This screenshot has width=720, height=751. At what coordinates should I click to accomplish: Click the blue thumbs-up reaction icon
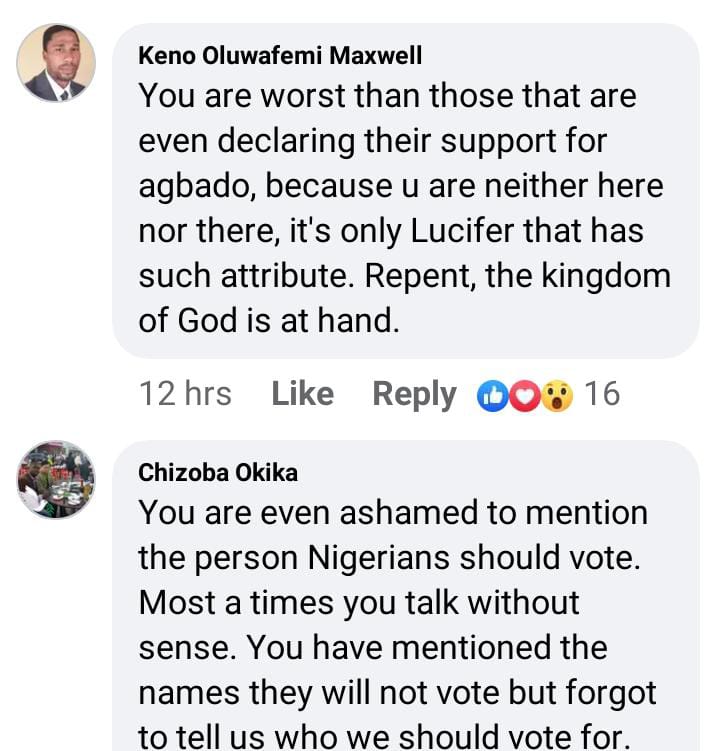493,395
